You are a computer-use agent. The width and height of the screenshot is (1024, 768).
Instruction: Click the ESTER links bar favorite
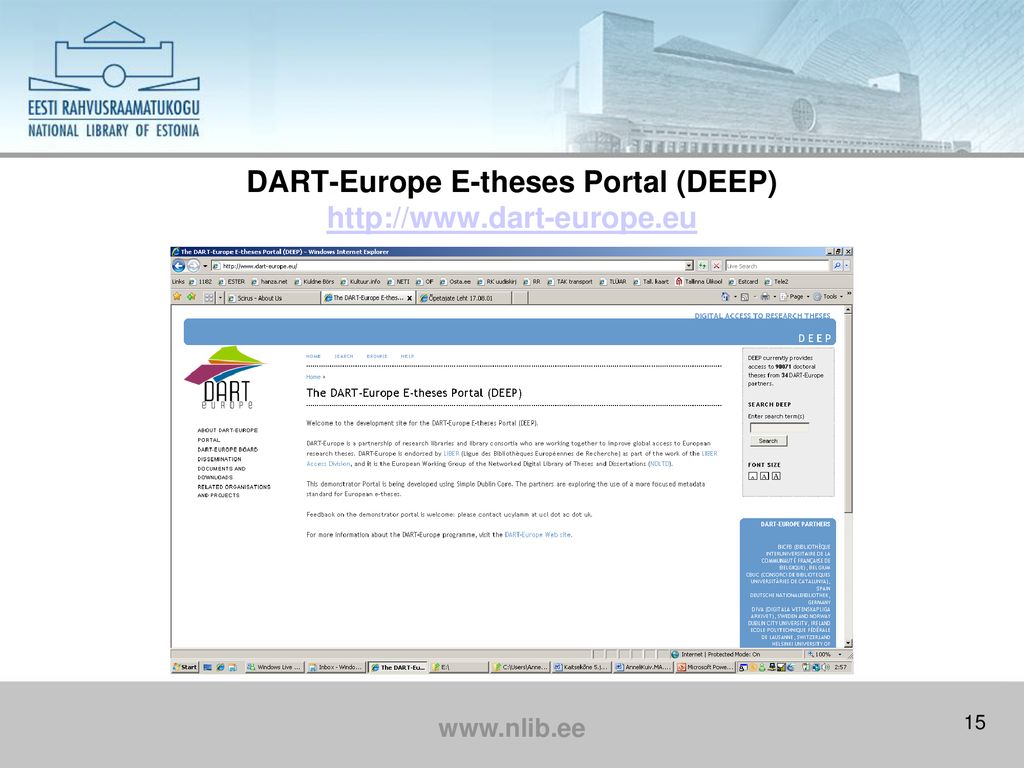[x=232, y=281]
